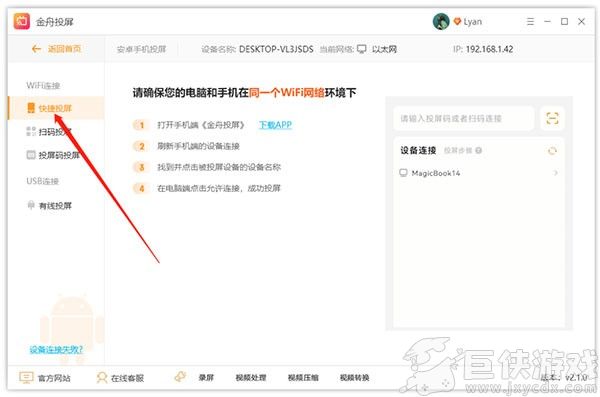Click the icon left of 录屏

click(x=180, y=377)
